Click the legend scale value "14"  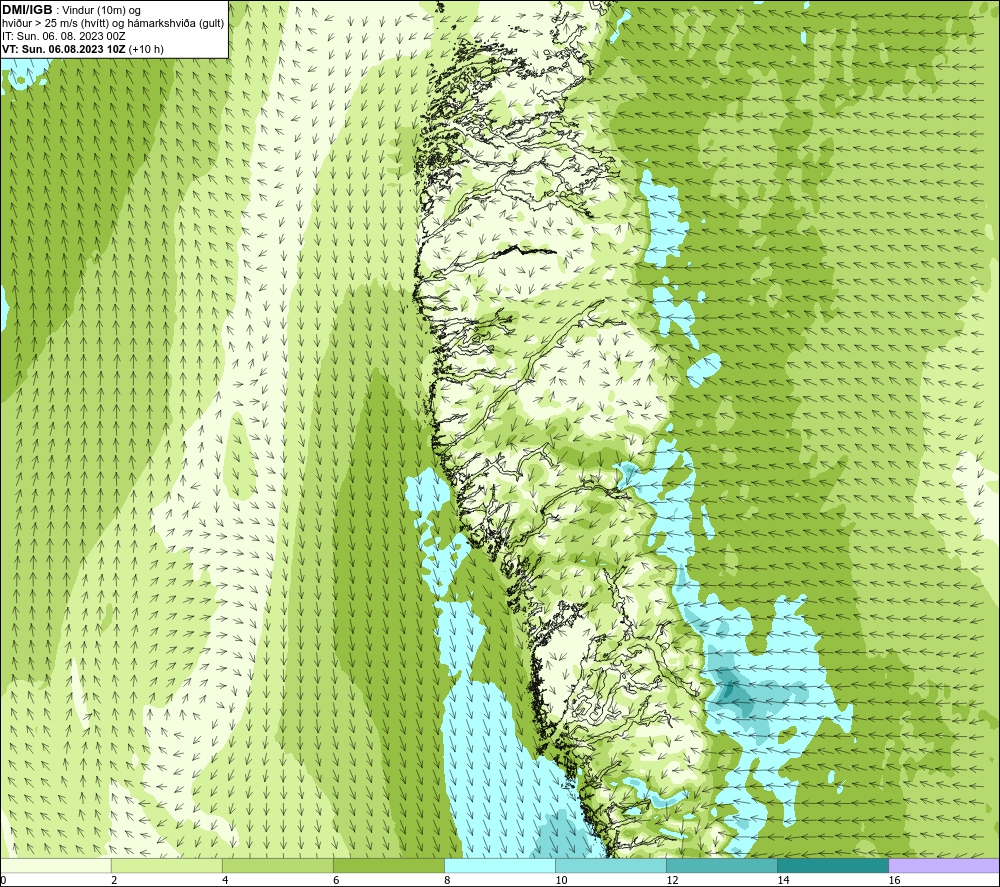[783, 880]
